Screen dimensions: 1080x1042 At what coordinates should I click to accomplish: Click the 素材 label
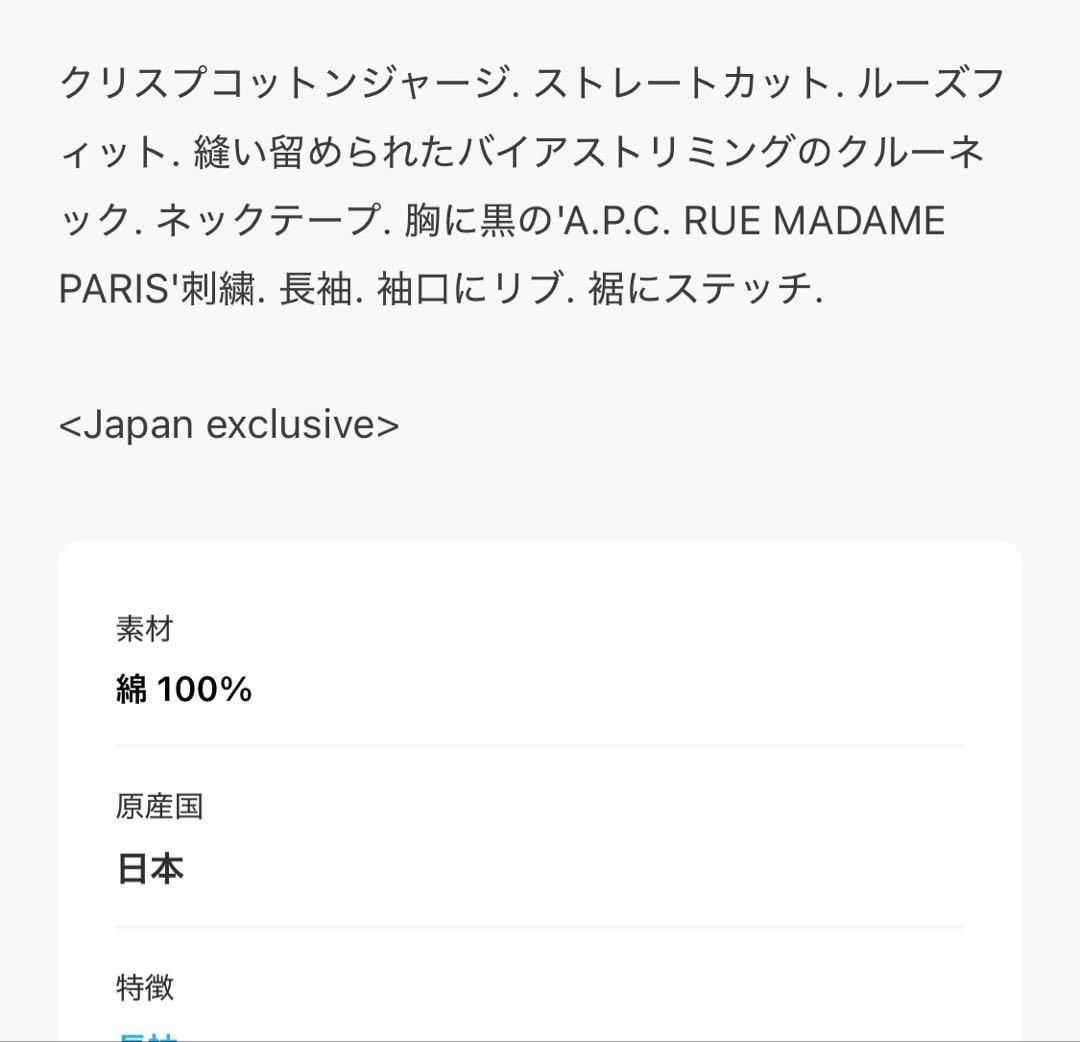point(145,629)
